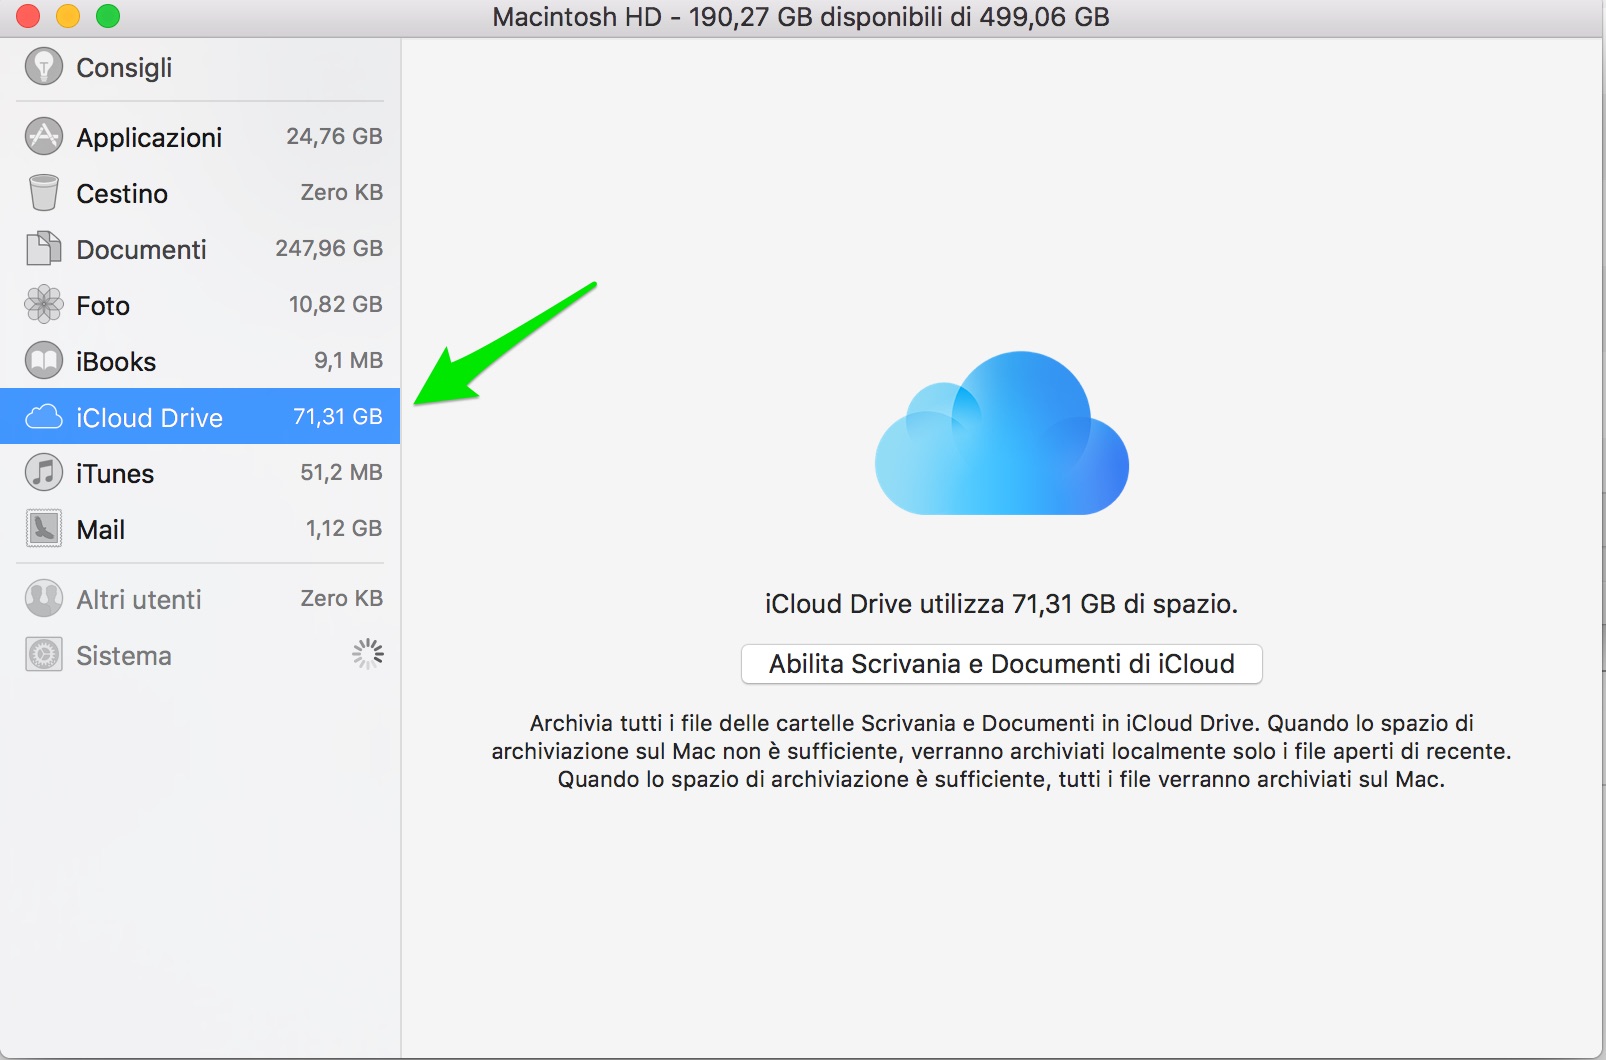Image resolution: width=1606 pixels, height=1060 pixels.
Task: Select the Cestino label in sidebar
Action: (122, 193)
